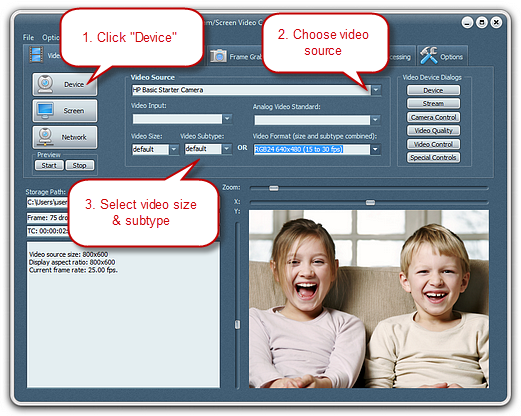521x416 pixels.
Task: Expand the Analog Video Standard dropdown
Action: coord(376,120)
